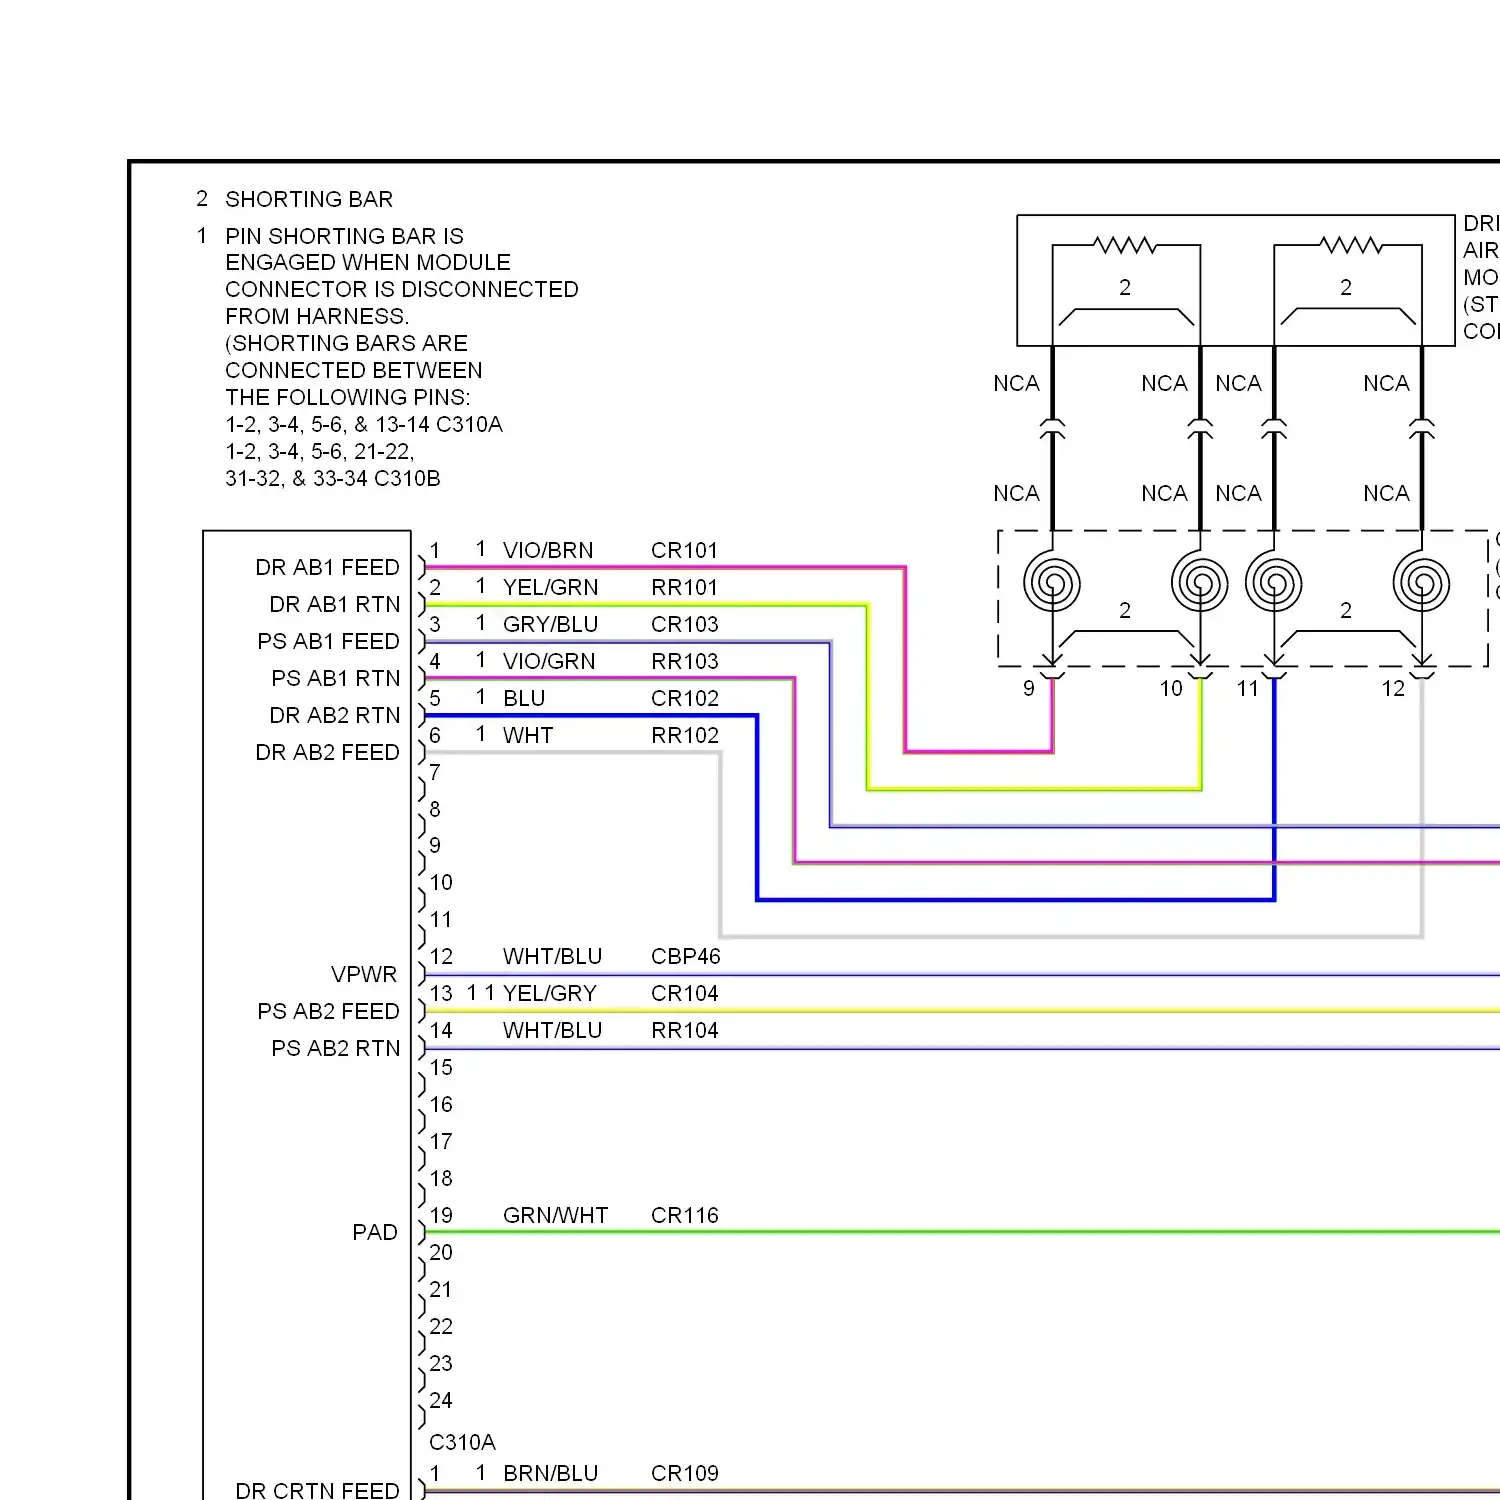Click the 'GRN/WHT' wire color label

click(555, 1215)
